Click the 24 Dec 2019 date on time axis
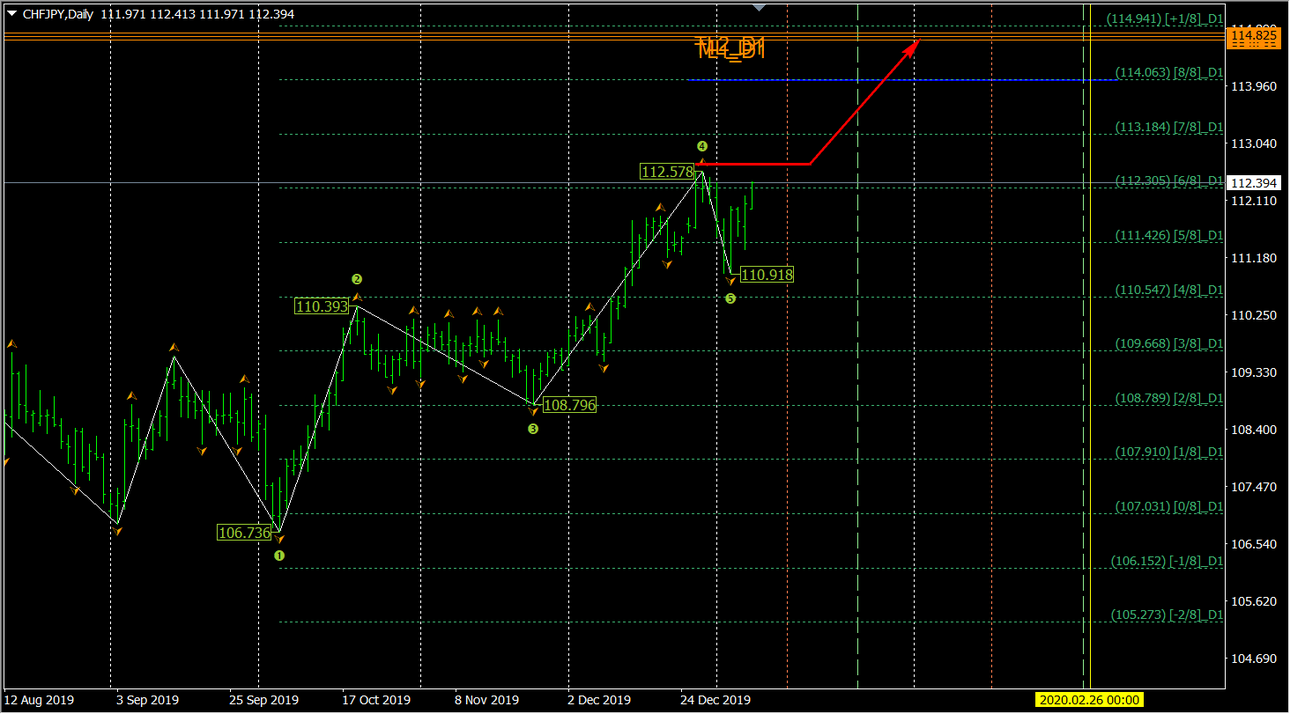 pyautogui.click(x=715, y=700)
